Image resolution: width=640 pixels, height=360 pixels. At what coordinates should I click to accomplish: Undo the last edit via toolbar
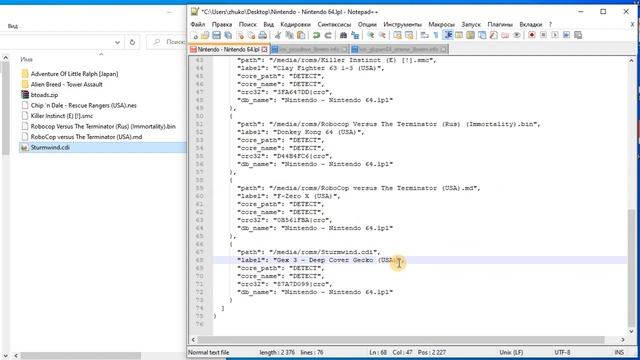(316, 36)
